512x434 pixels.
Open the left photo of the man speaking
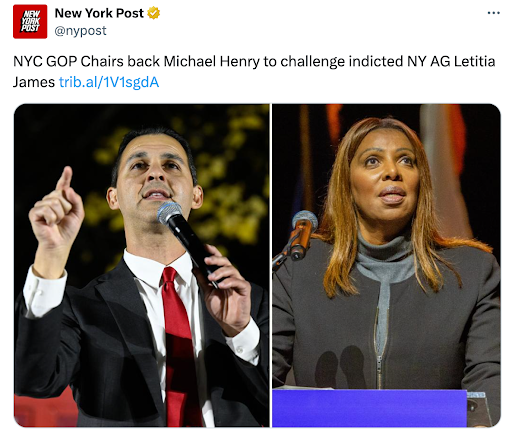pos(142,265)
